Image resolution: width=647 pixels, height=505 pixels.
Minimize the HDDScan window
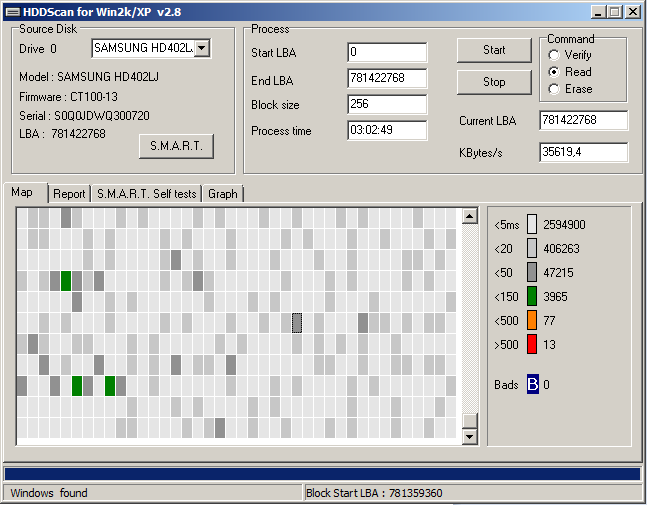(598, 12)
